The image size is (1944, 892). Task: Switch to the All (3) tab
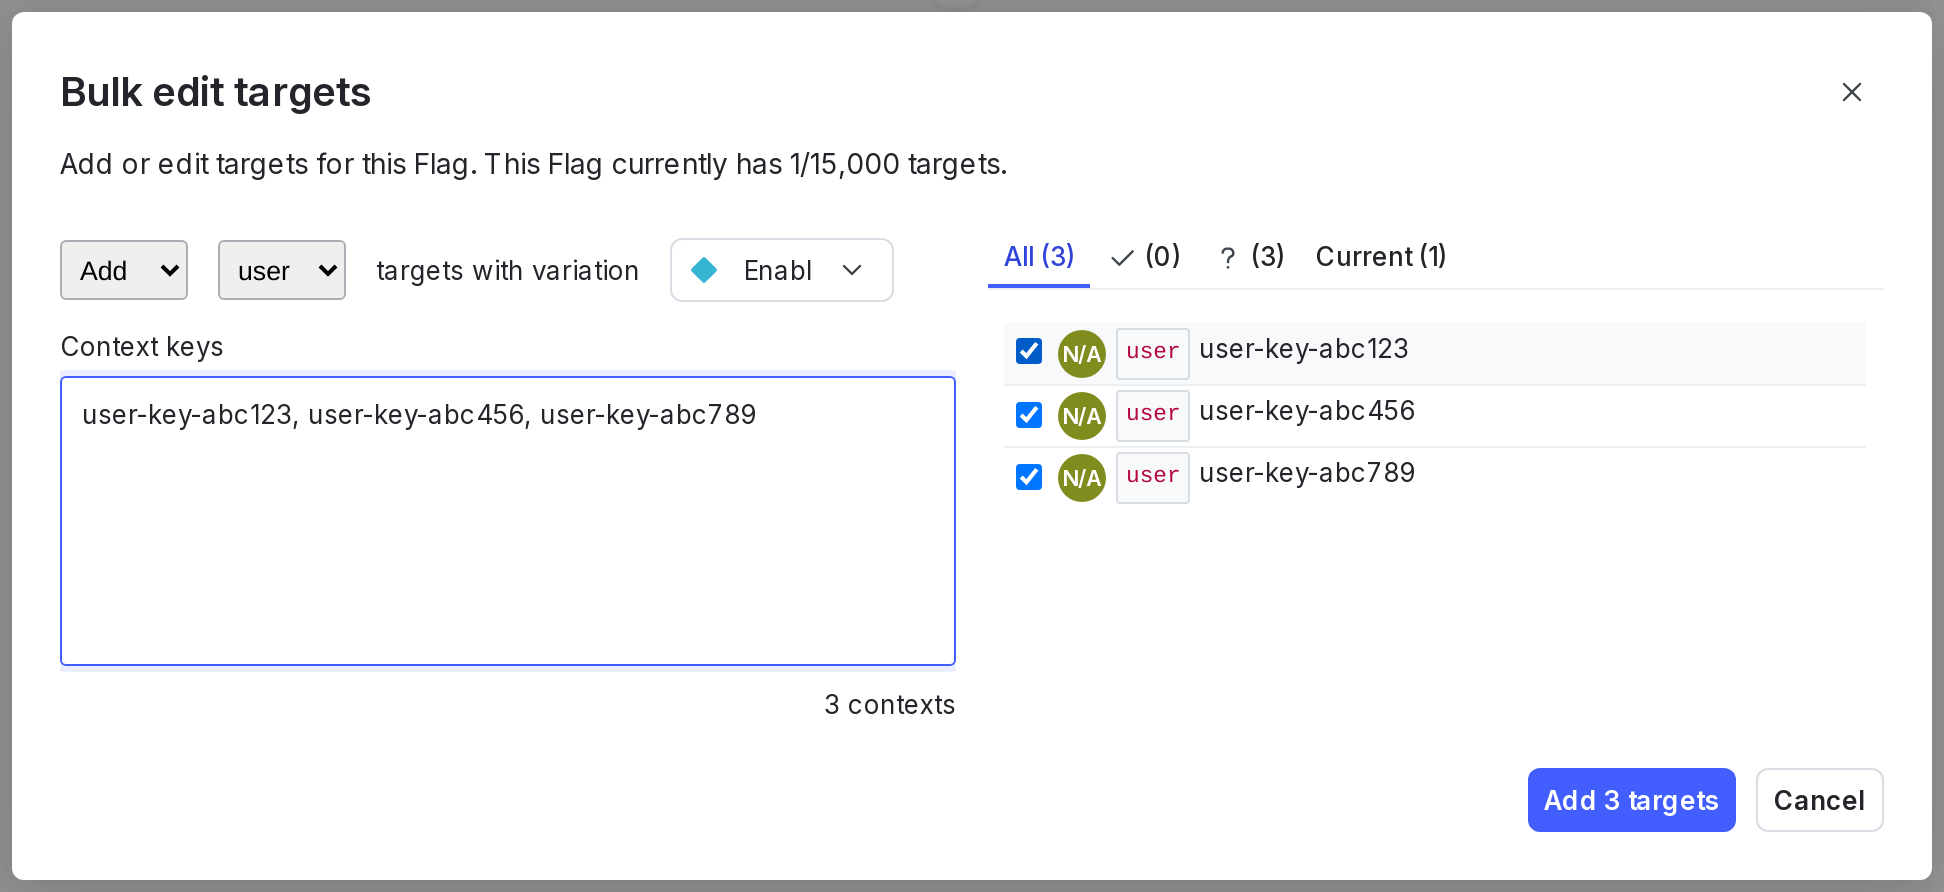(1038, 257)
